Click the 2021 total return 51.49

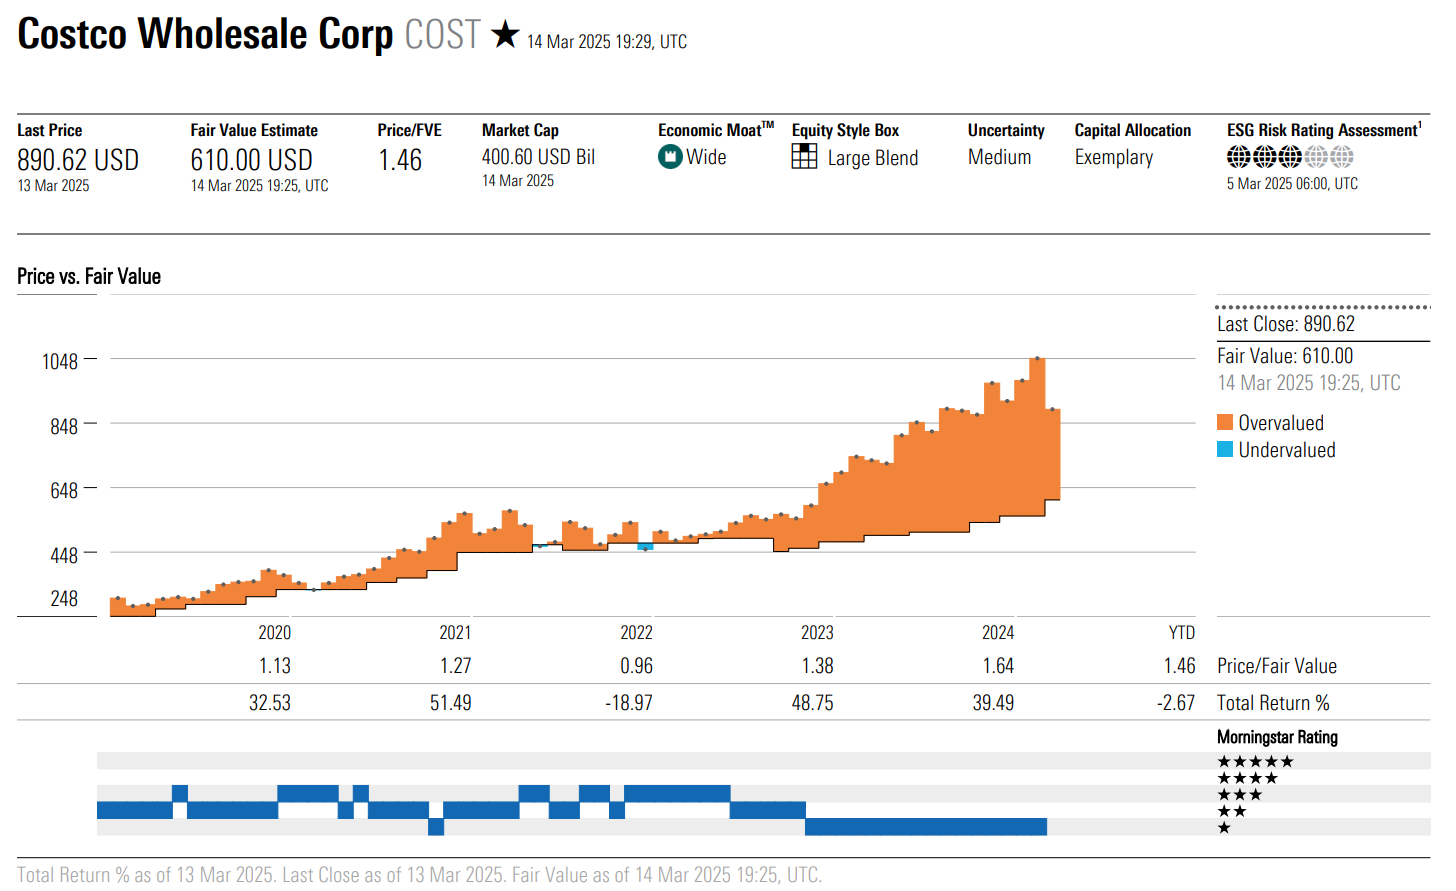[451, 703]
